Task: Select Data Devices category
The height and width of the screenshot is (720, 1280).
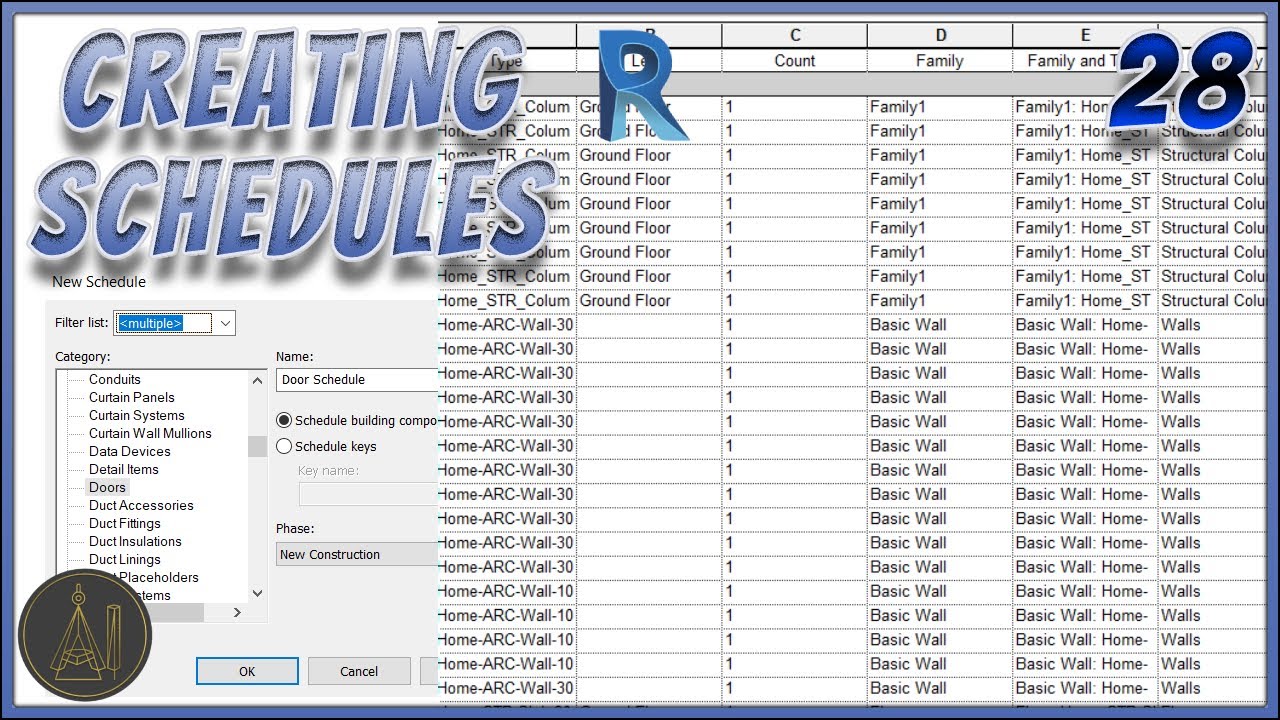Action: 130,452
